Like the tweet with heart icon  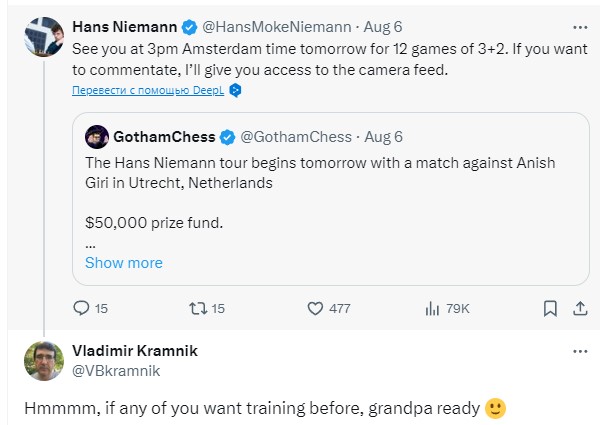[x=315, y=309]
